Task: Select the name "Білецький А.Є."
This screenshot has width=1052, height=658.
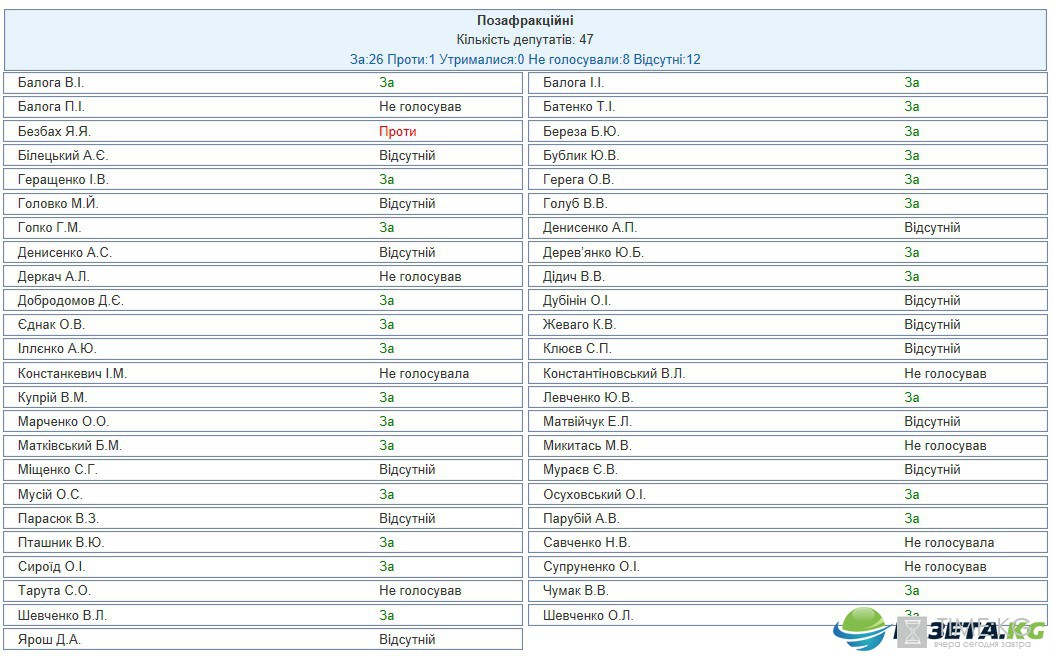Action: (63, 156)
